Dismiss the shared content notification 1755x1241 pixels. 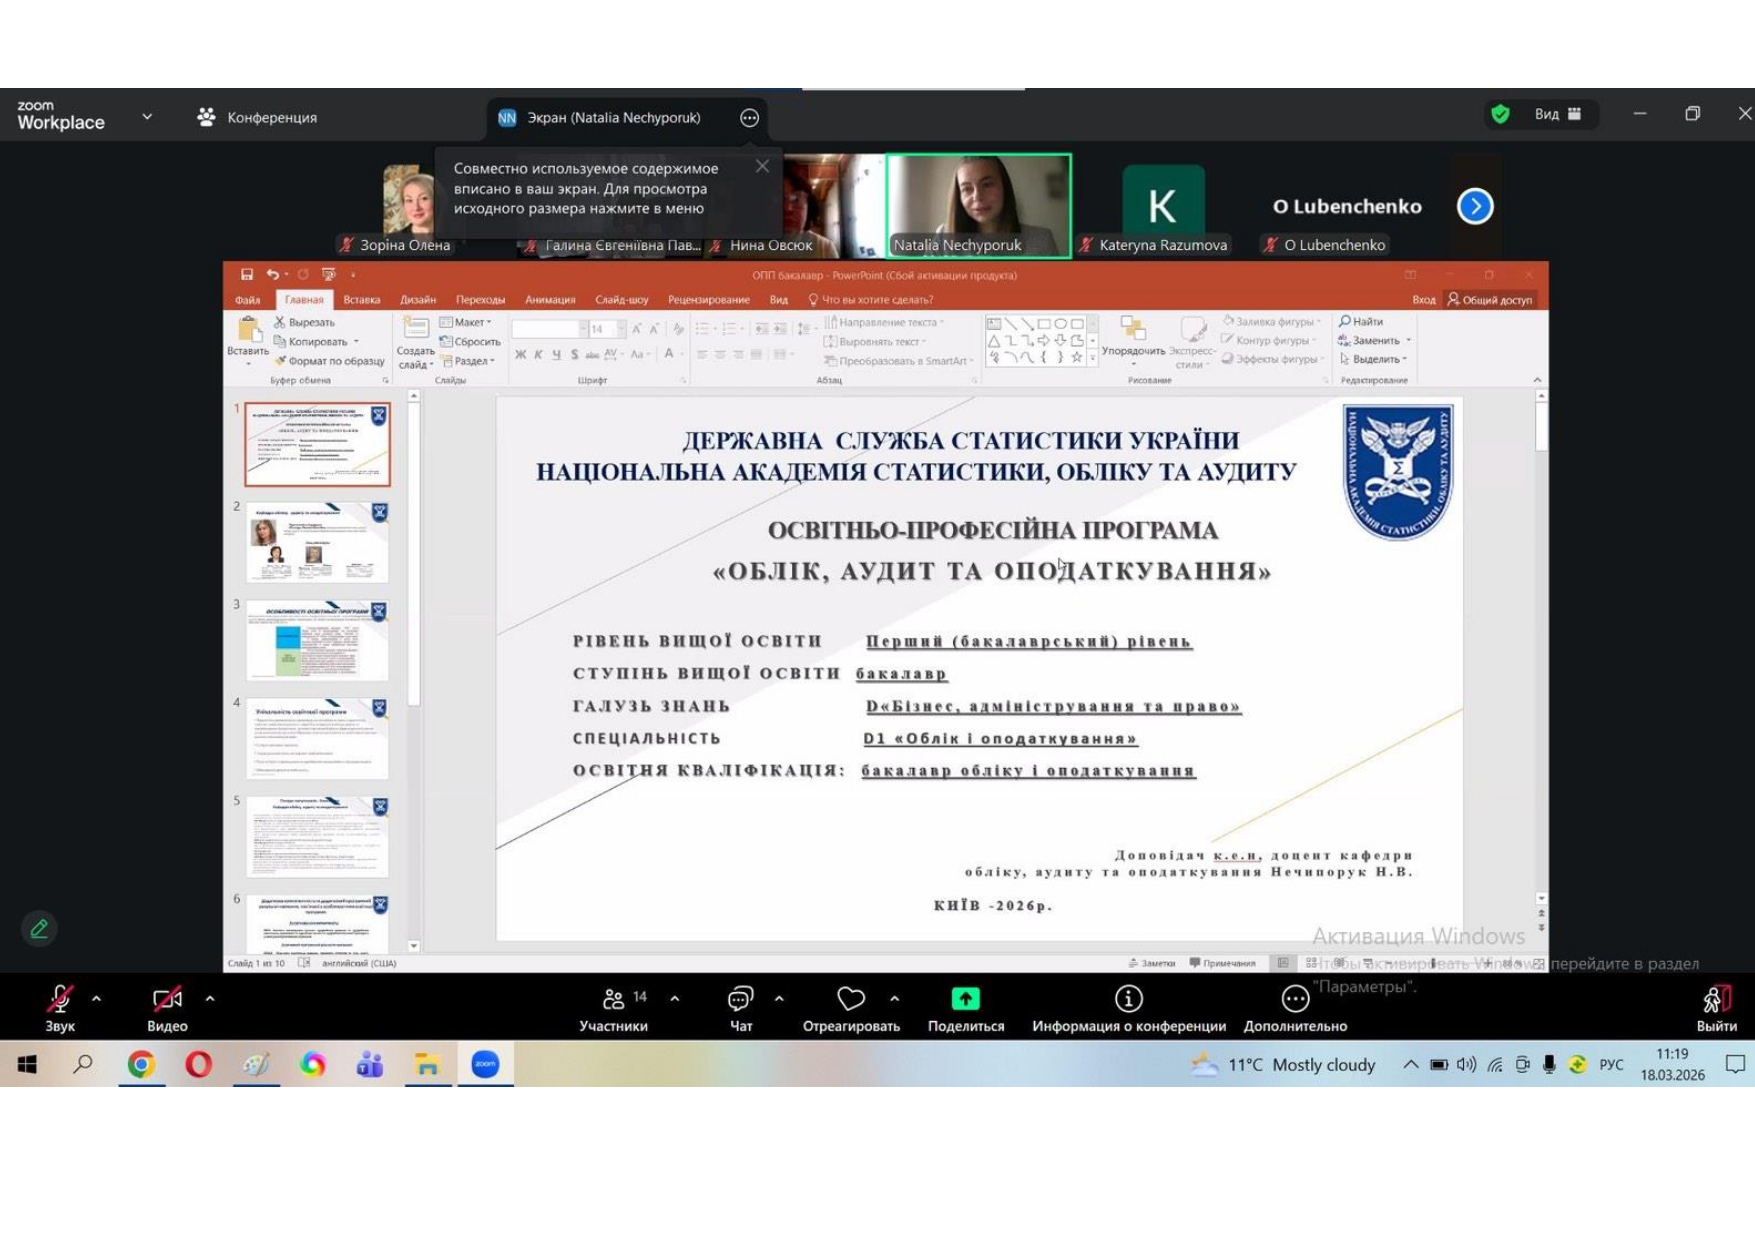762,166
